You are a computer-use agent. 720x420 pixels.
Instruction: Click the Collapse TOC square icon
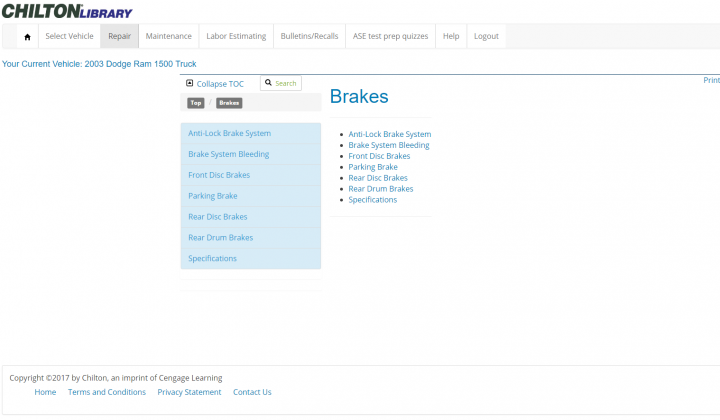pos(189,83)
